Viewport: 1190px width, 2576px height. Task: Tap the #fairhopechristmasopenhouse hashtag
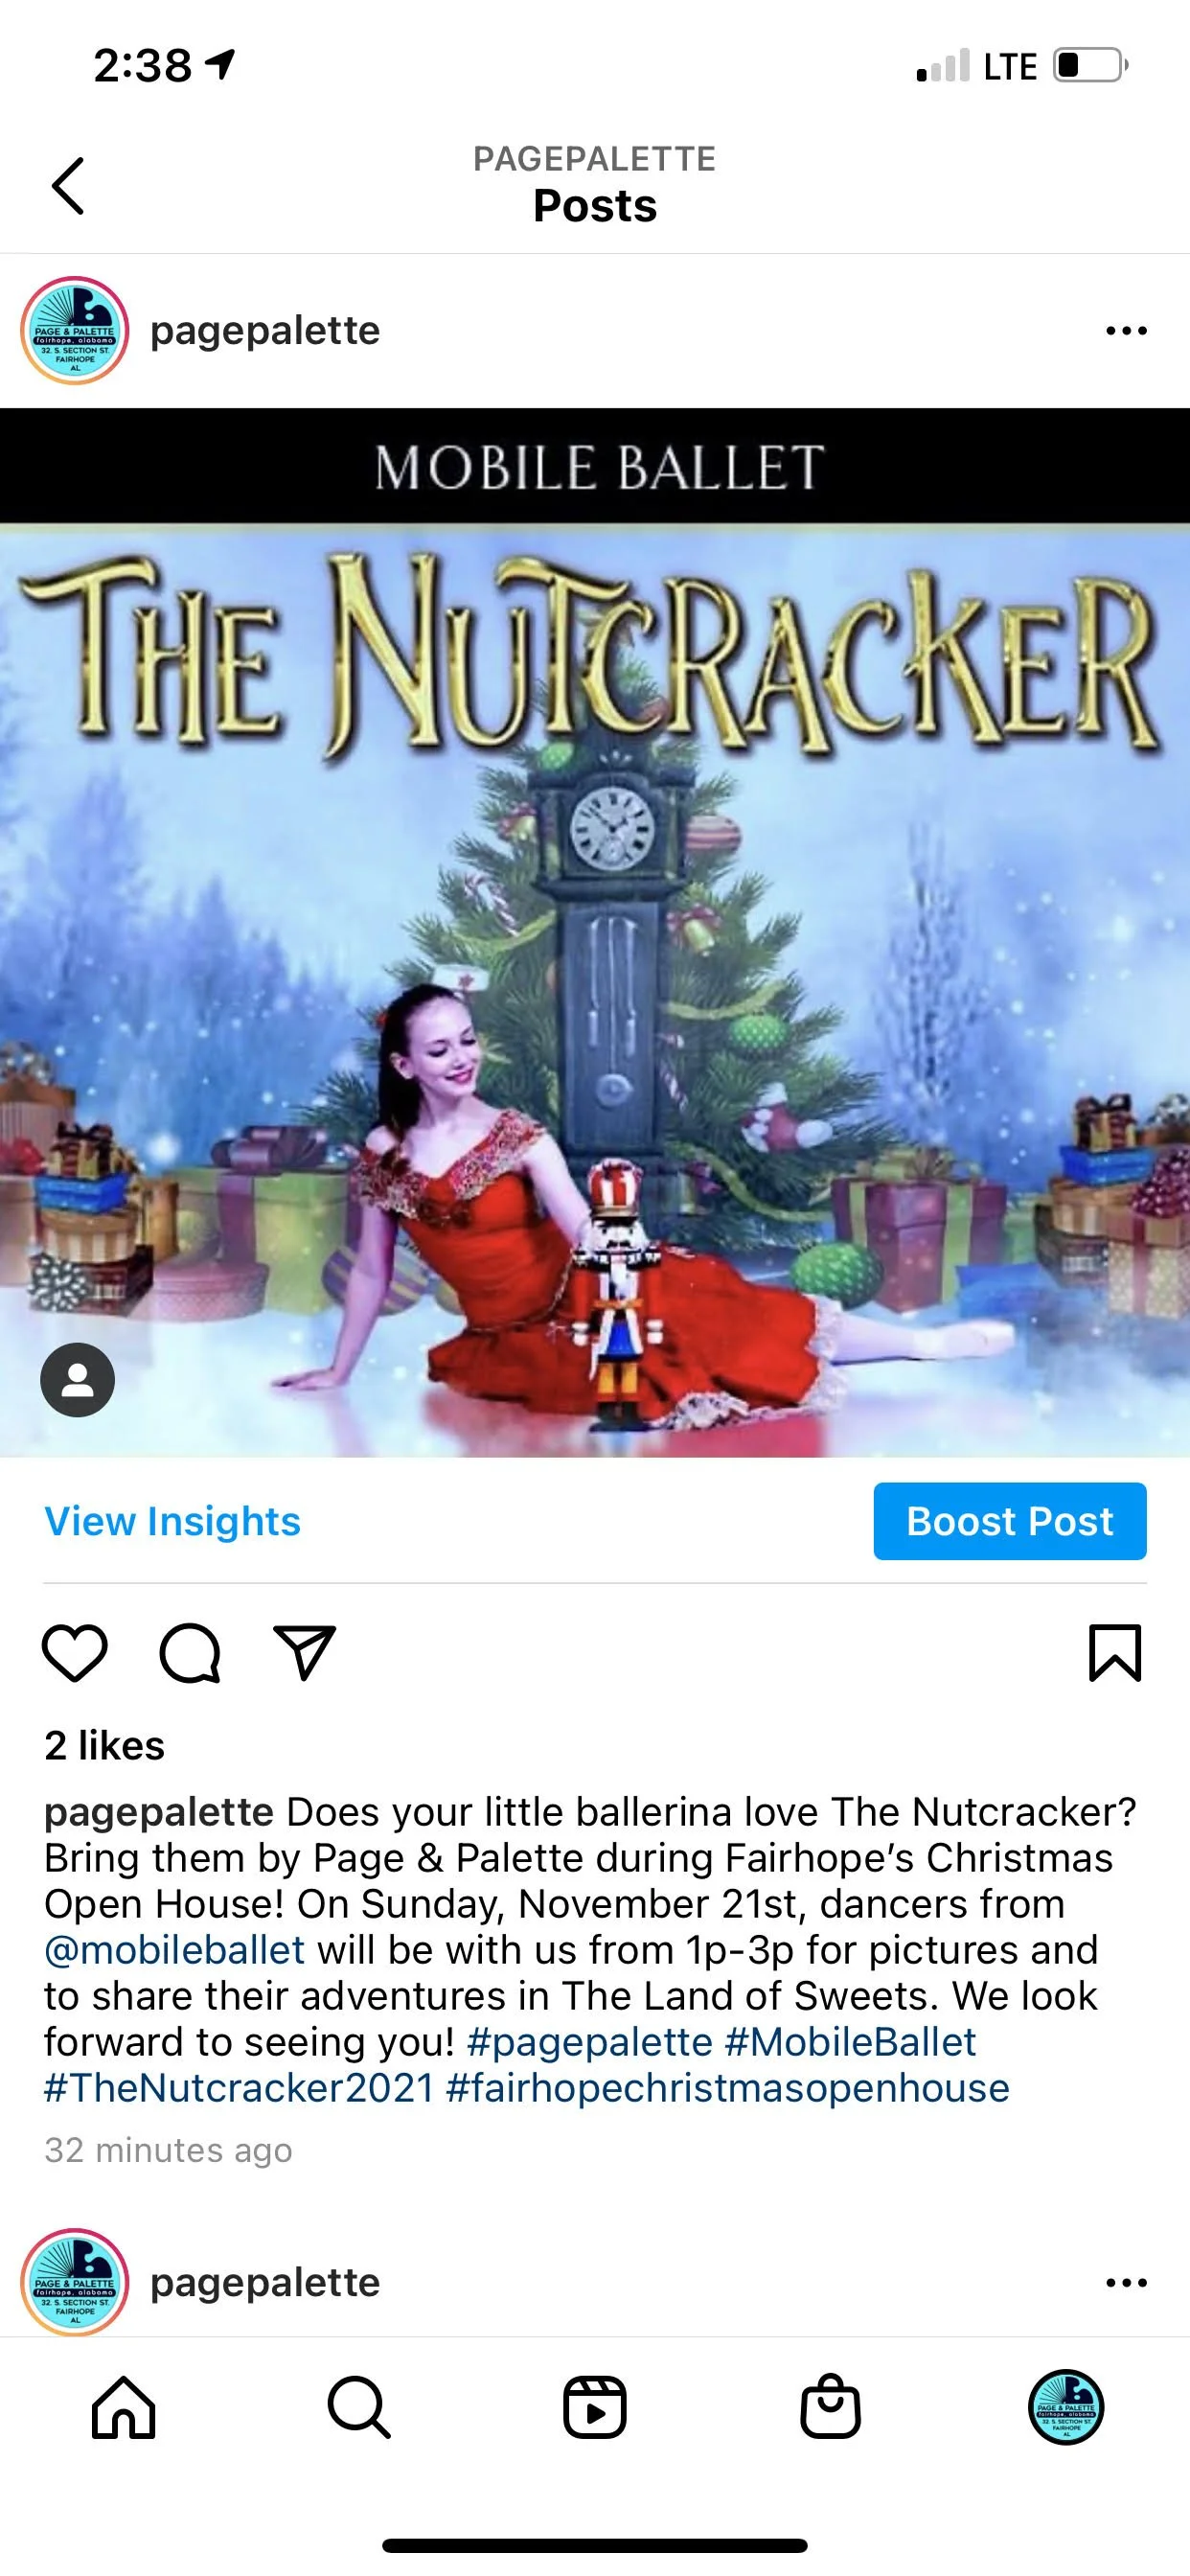(728, 2088)
